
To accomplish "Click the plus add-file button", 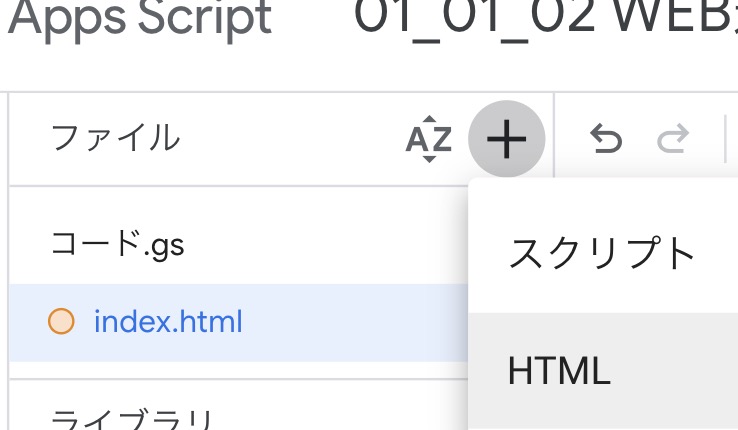I will click(506, 139).
